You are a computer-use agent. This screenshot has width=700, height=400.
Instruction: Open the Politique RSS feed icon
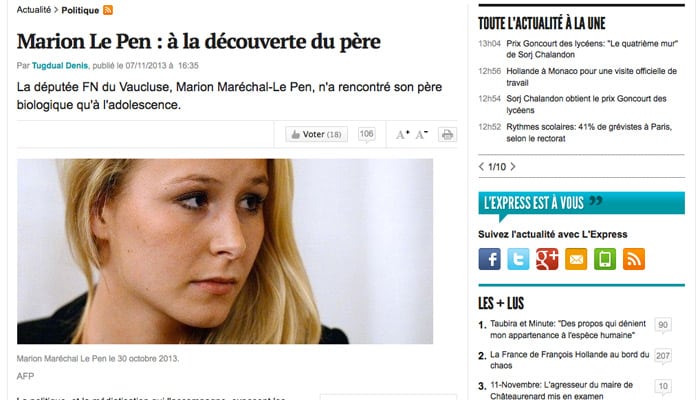click(x=108, y=10)
